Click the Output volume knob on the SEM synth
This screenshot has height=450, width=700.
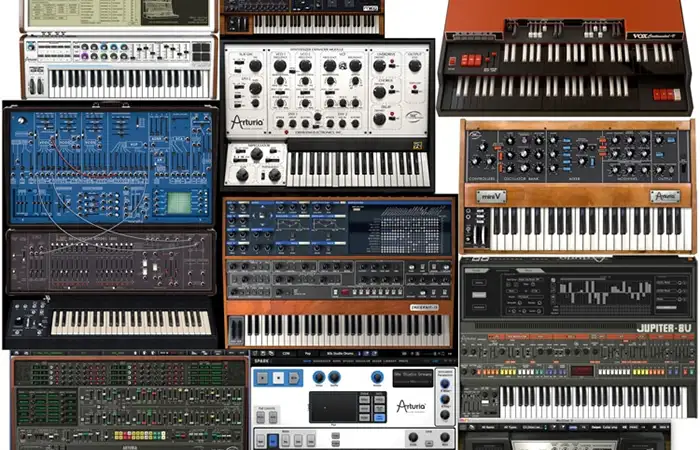coord(415,66)
